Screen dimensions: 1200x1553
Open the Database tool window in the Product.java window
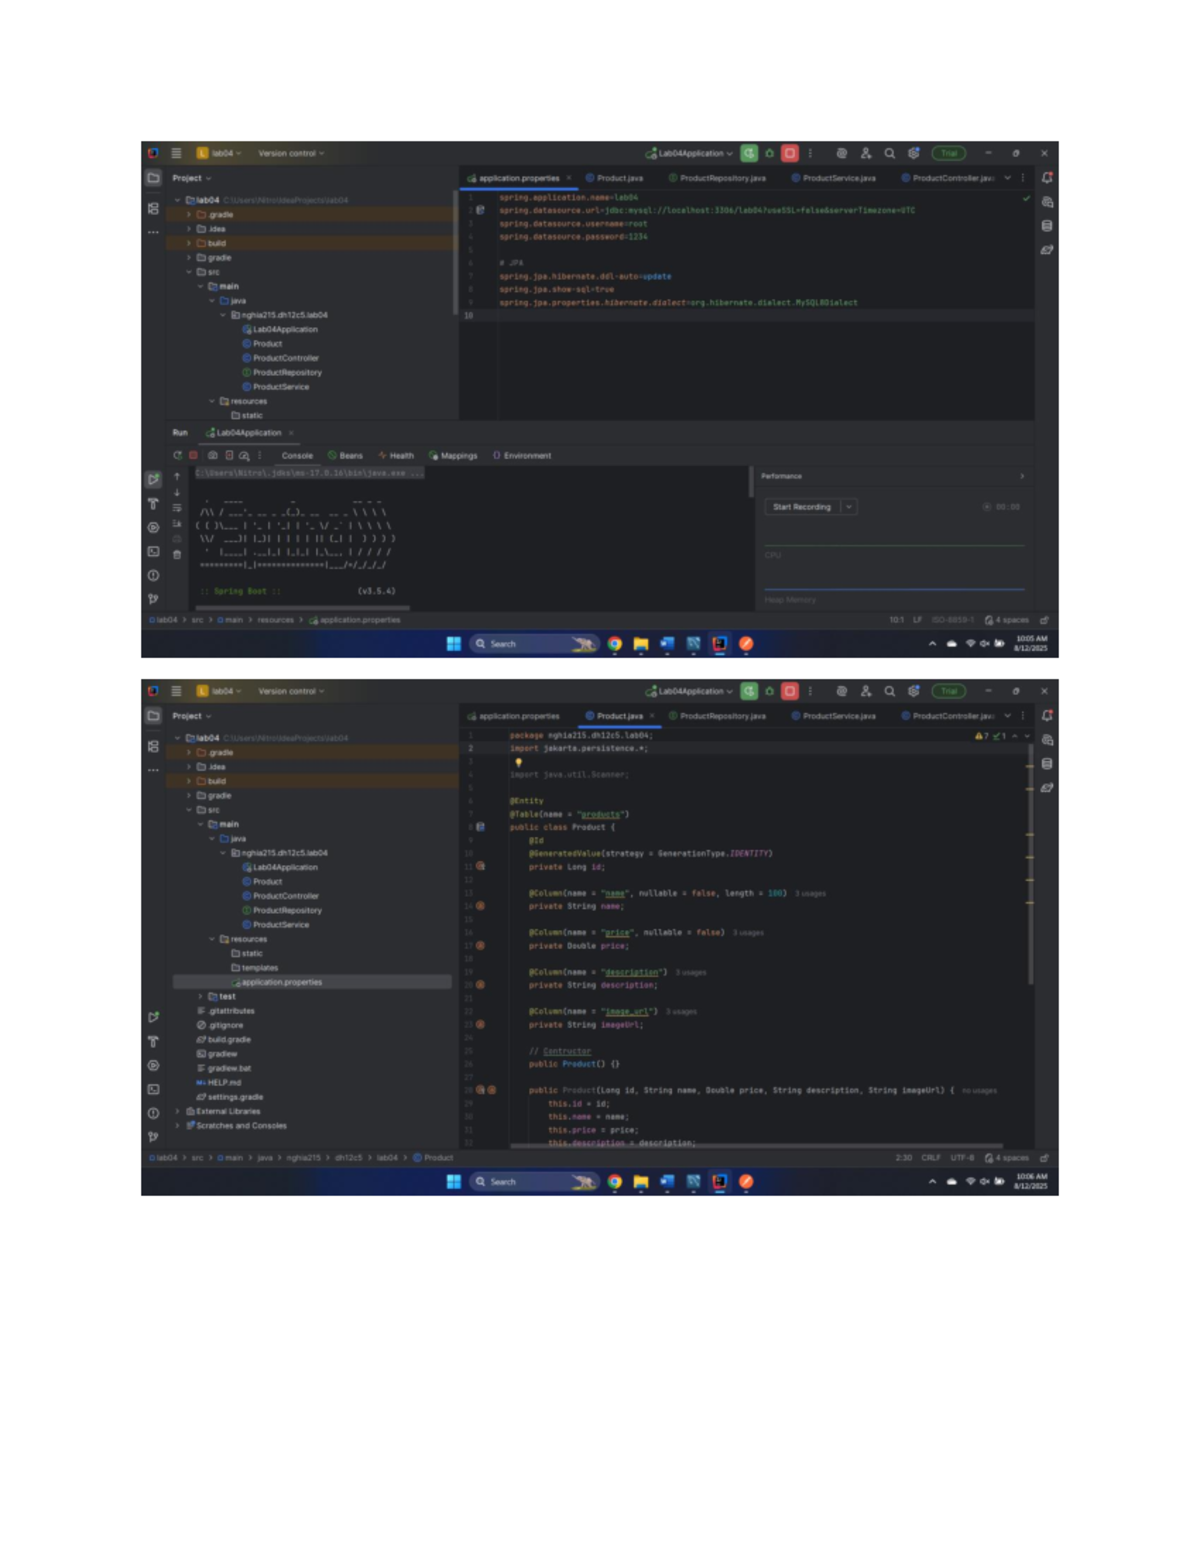click(x=1047, y=764)
